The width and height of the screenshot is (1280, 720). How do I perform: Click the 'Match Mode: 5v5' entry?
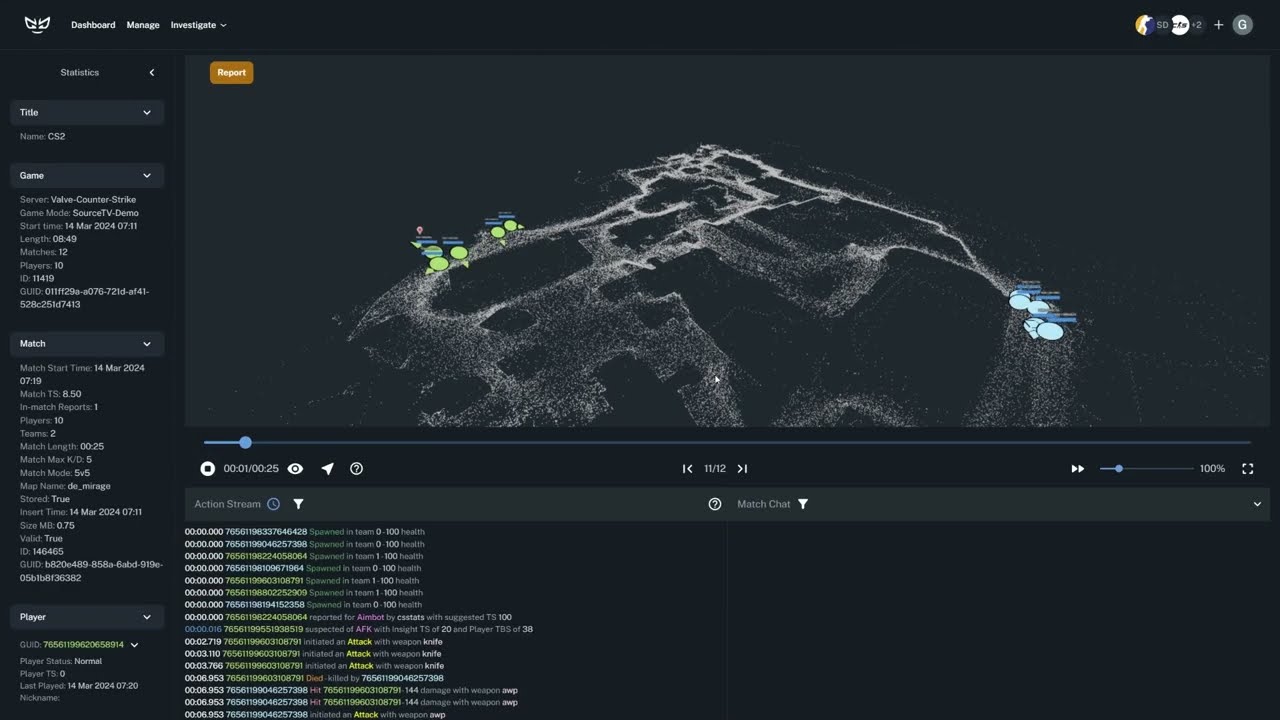click(55, 473)
